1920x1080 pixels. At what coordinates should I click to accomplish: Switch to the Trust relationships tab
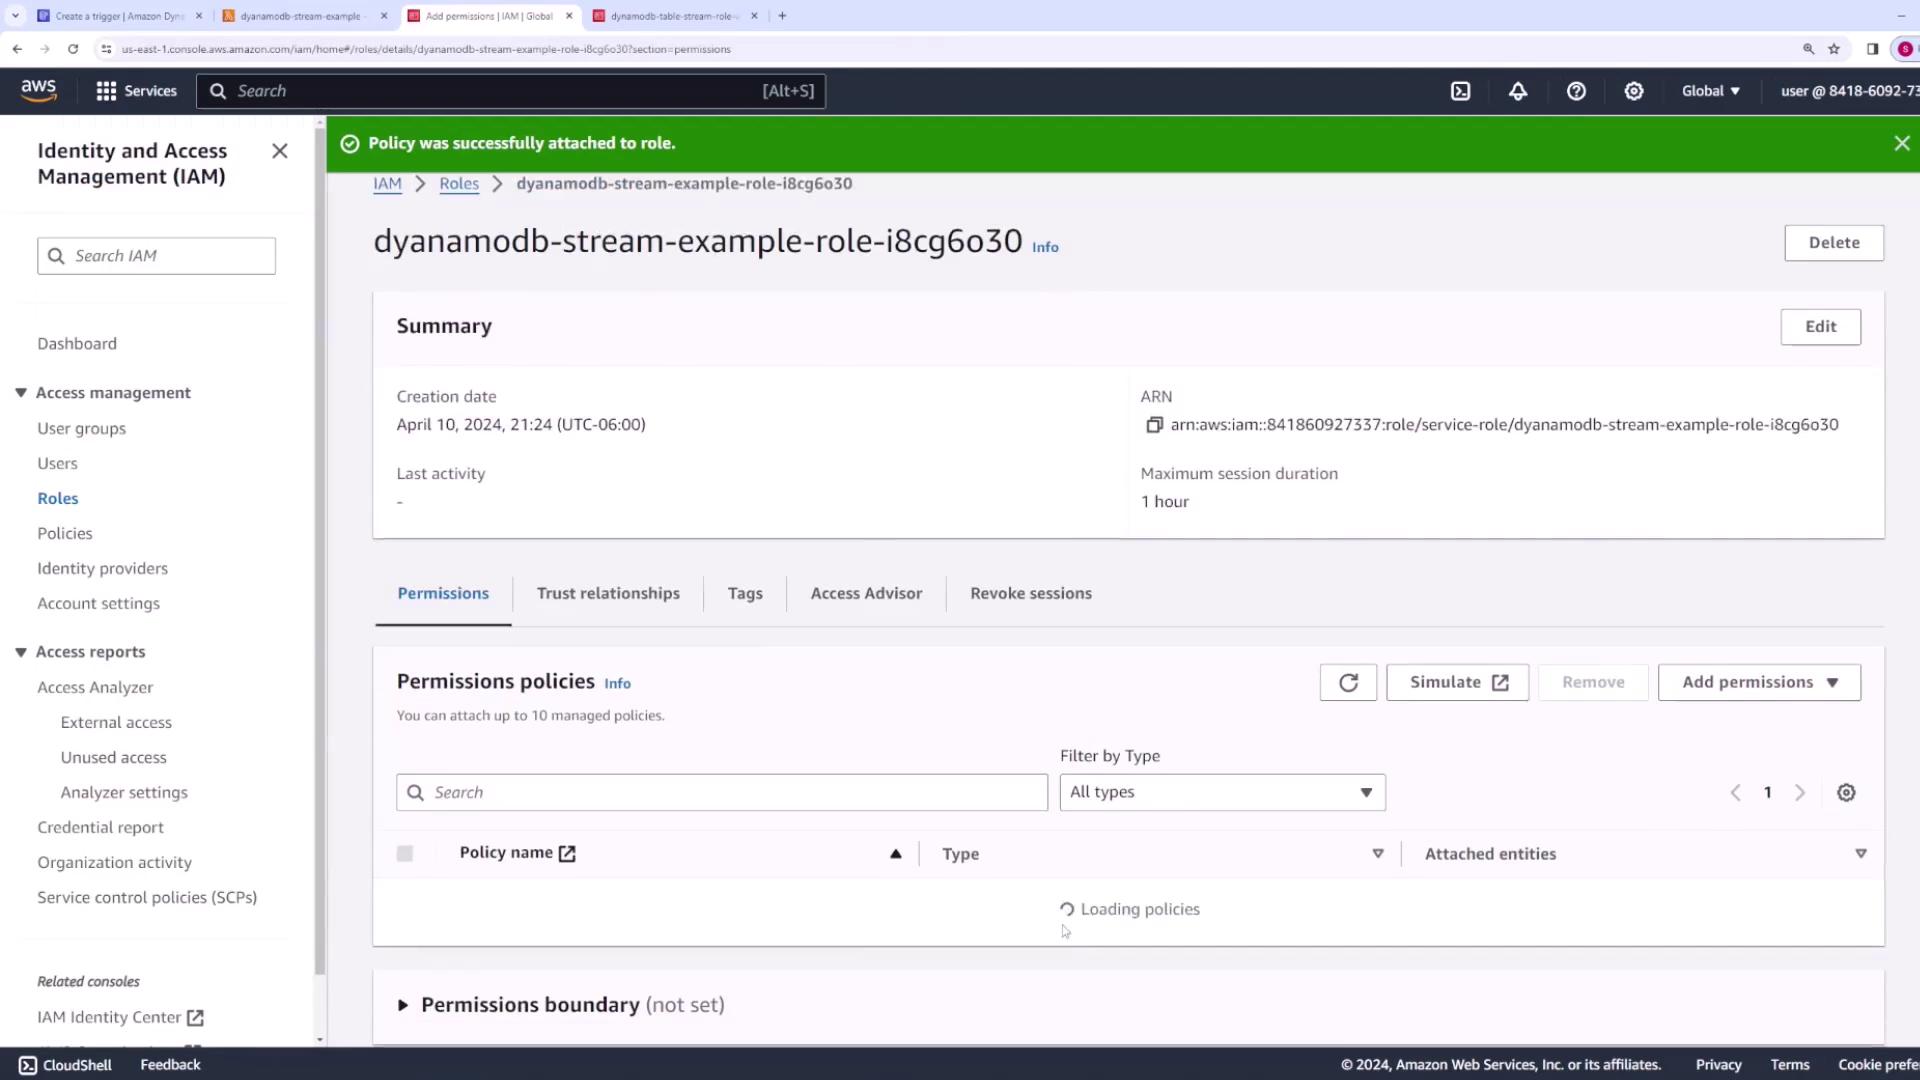point(608,593)
